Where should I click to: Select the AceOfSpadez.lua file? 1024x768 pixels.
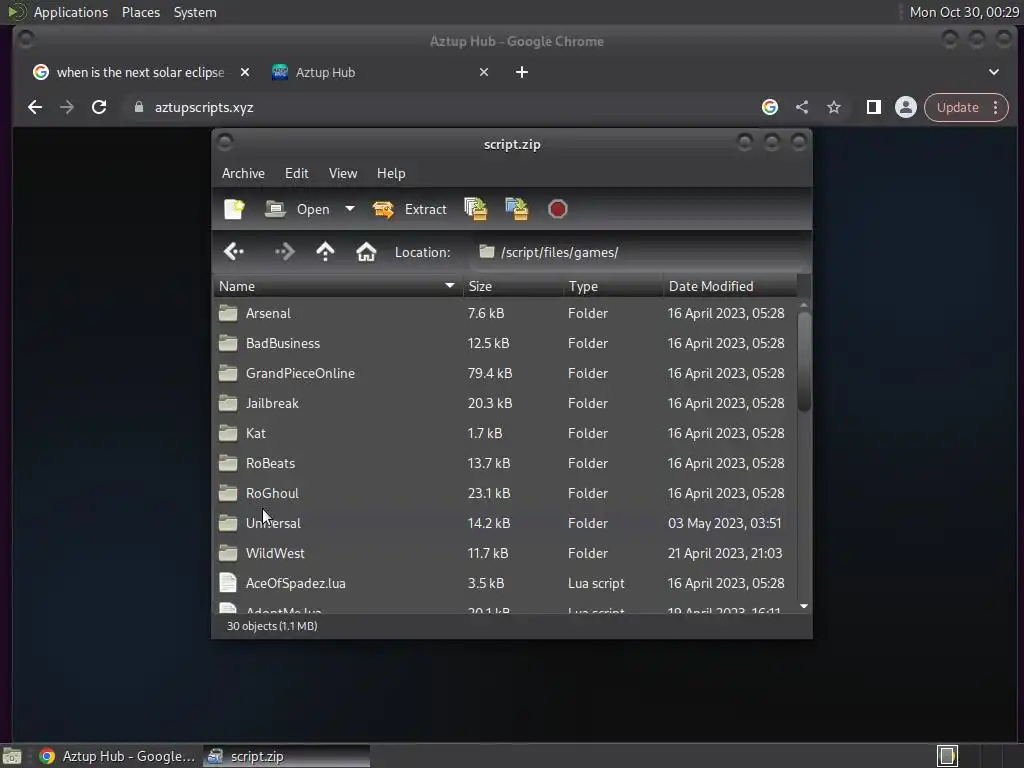(x=505, y=584)
